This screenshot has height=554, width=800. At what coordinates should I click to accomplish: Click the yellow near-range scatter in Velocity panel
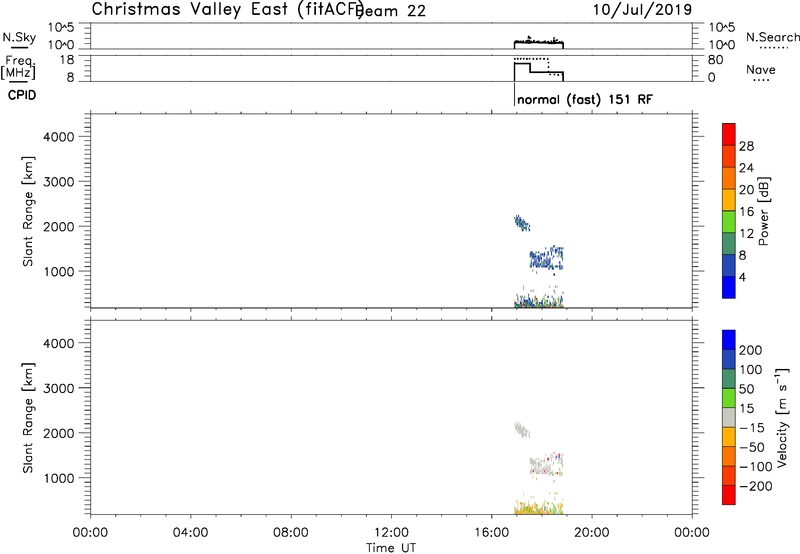(538, 507)
